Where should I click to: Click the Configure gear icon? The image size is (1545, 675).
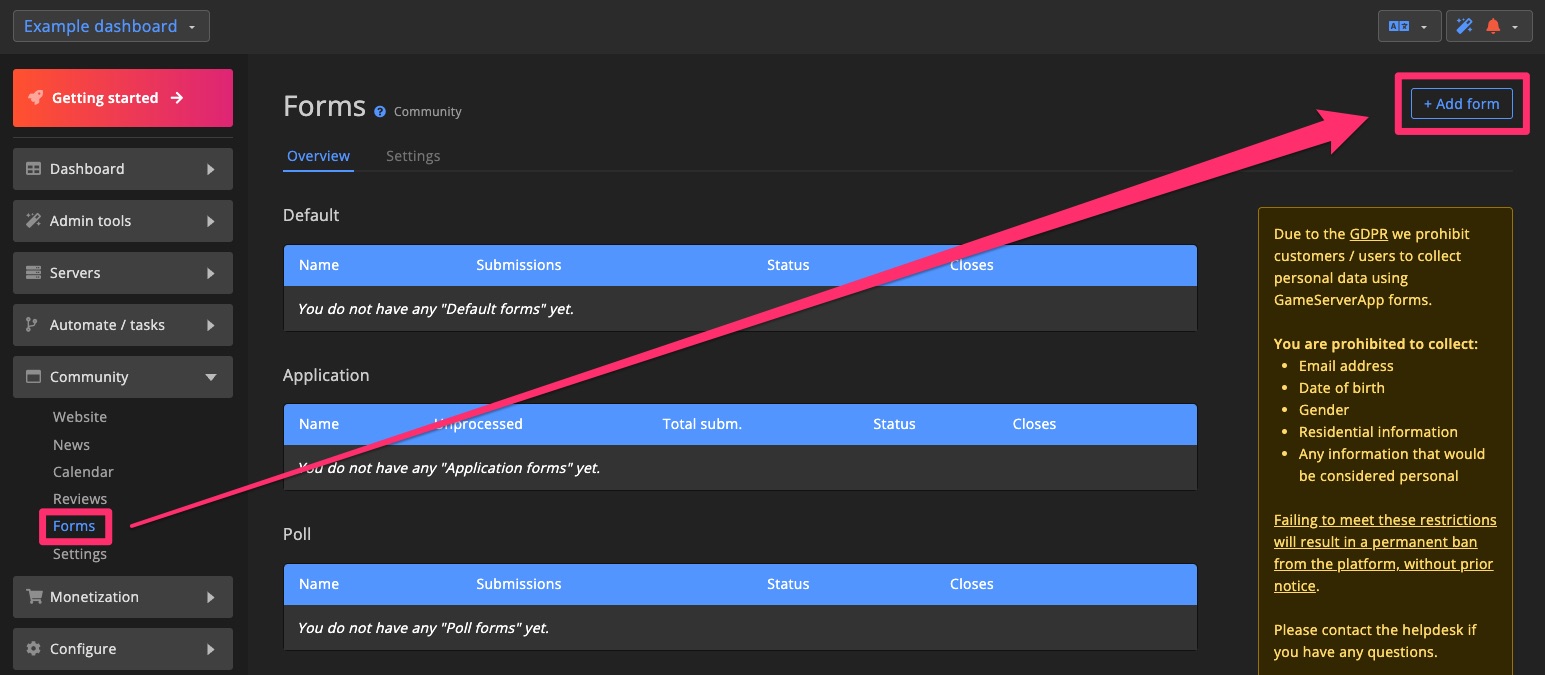tap(32, 648)
